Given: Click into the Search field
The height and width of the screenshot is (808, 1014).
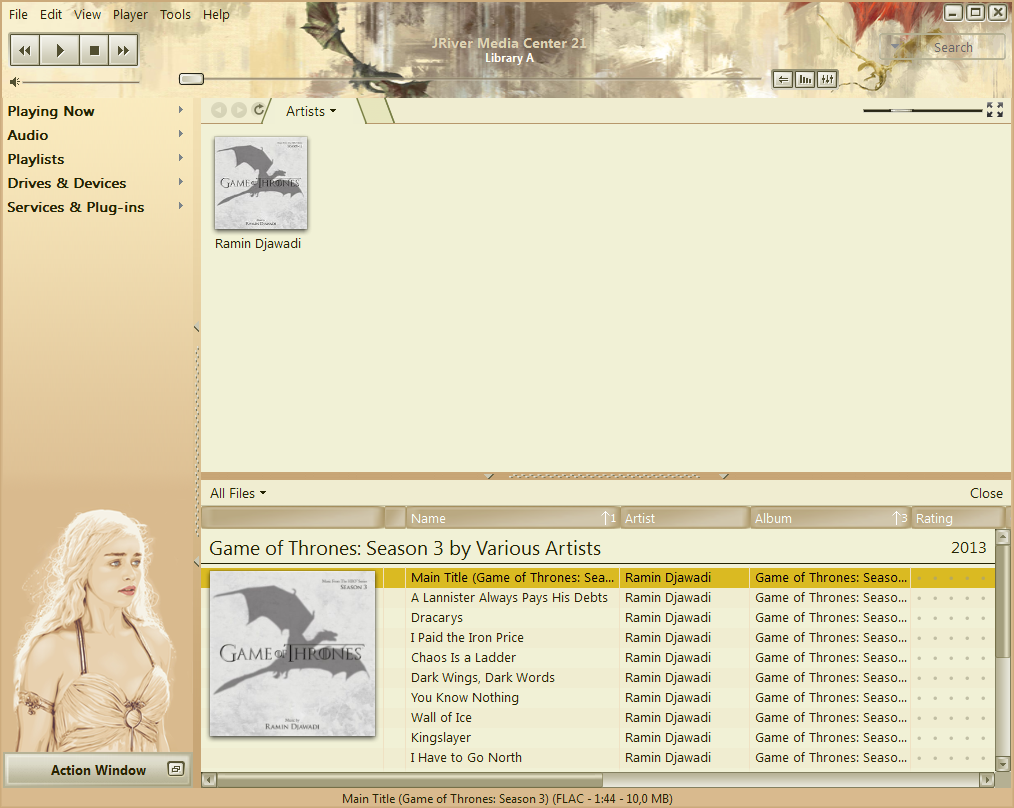Looking at the screenshot, I should point(953,47).
